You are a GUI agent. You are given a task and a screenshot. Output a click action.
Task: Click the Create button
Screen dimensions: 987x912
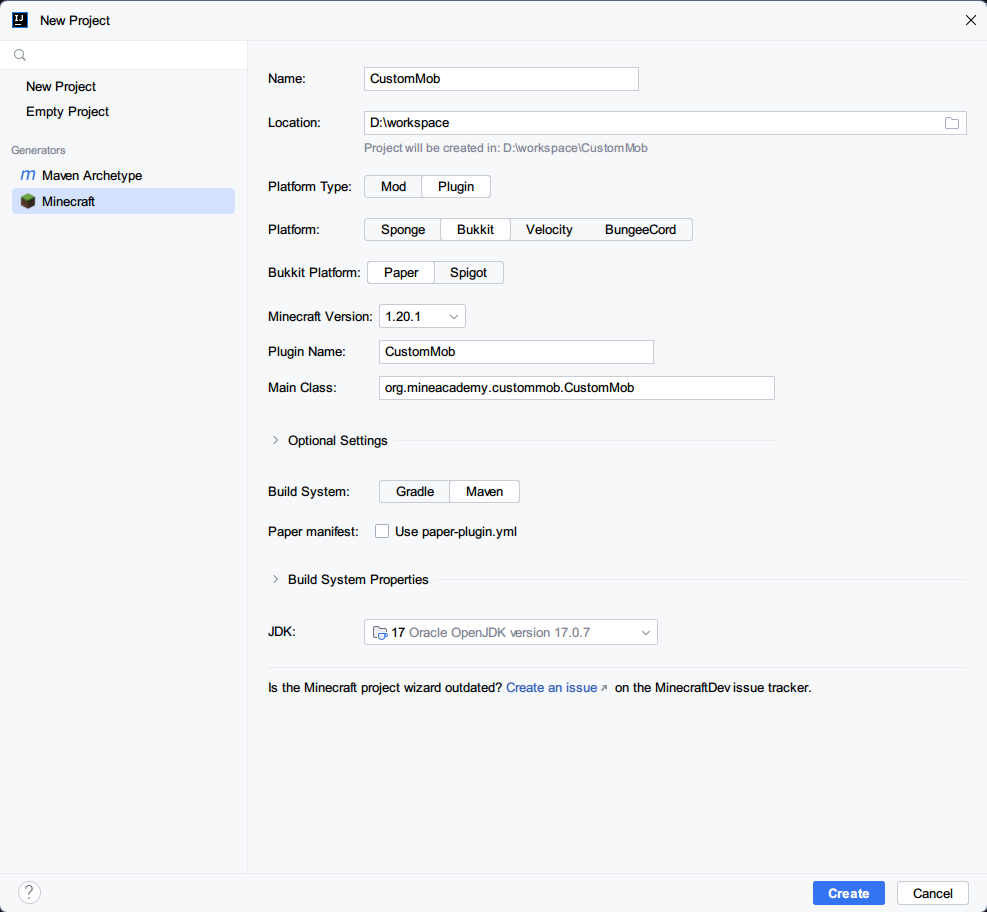848,893
